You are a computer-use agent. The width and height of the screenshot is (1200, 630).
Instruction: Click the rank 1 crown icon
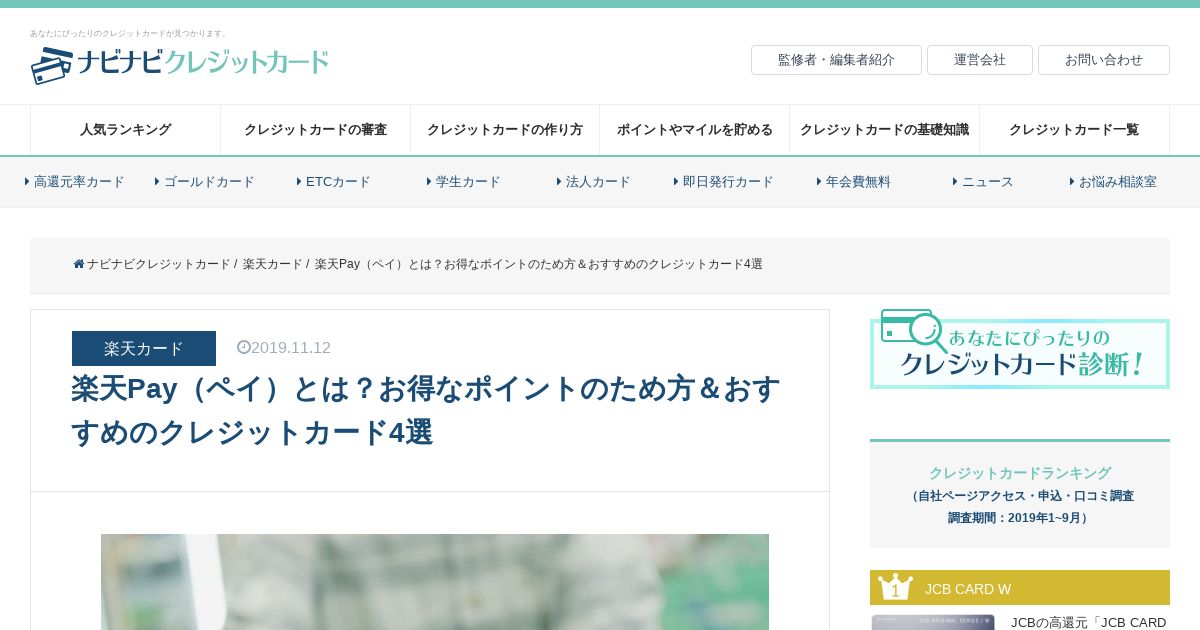point(895,587)
